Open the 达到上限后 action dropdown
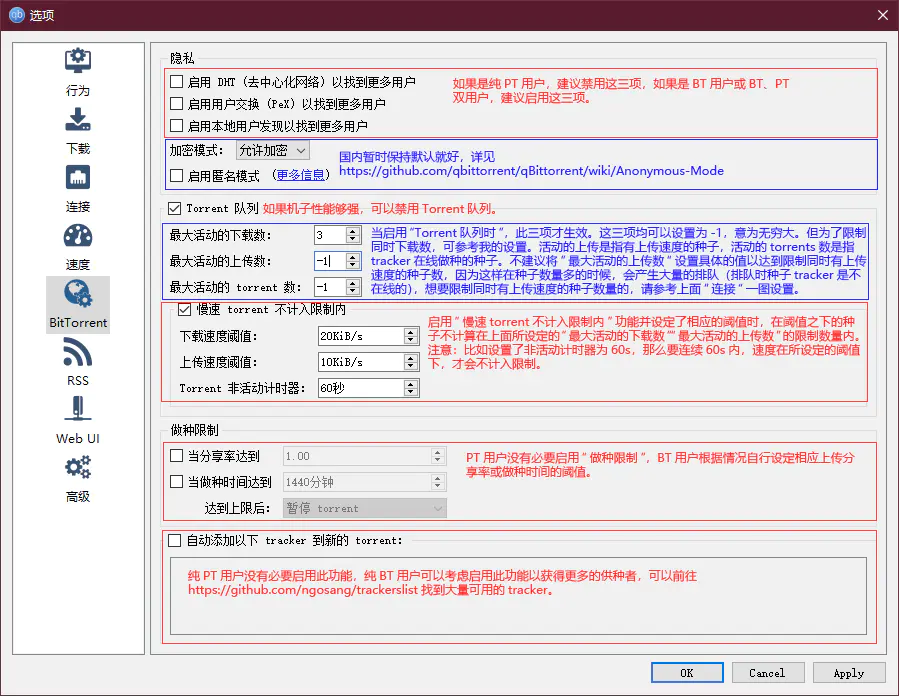 coord(365,508)
